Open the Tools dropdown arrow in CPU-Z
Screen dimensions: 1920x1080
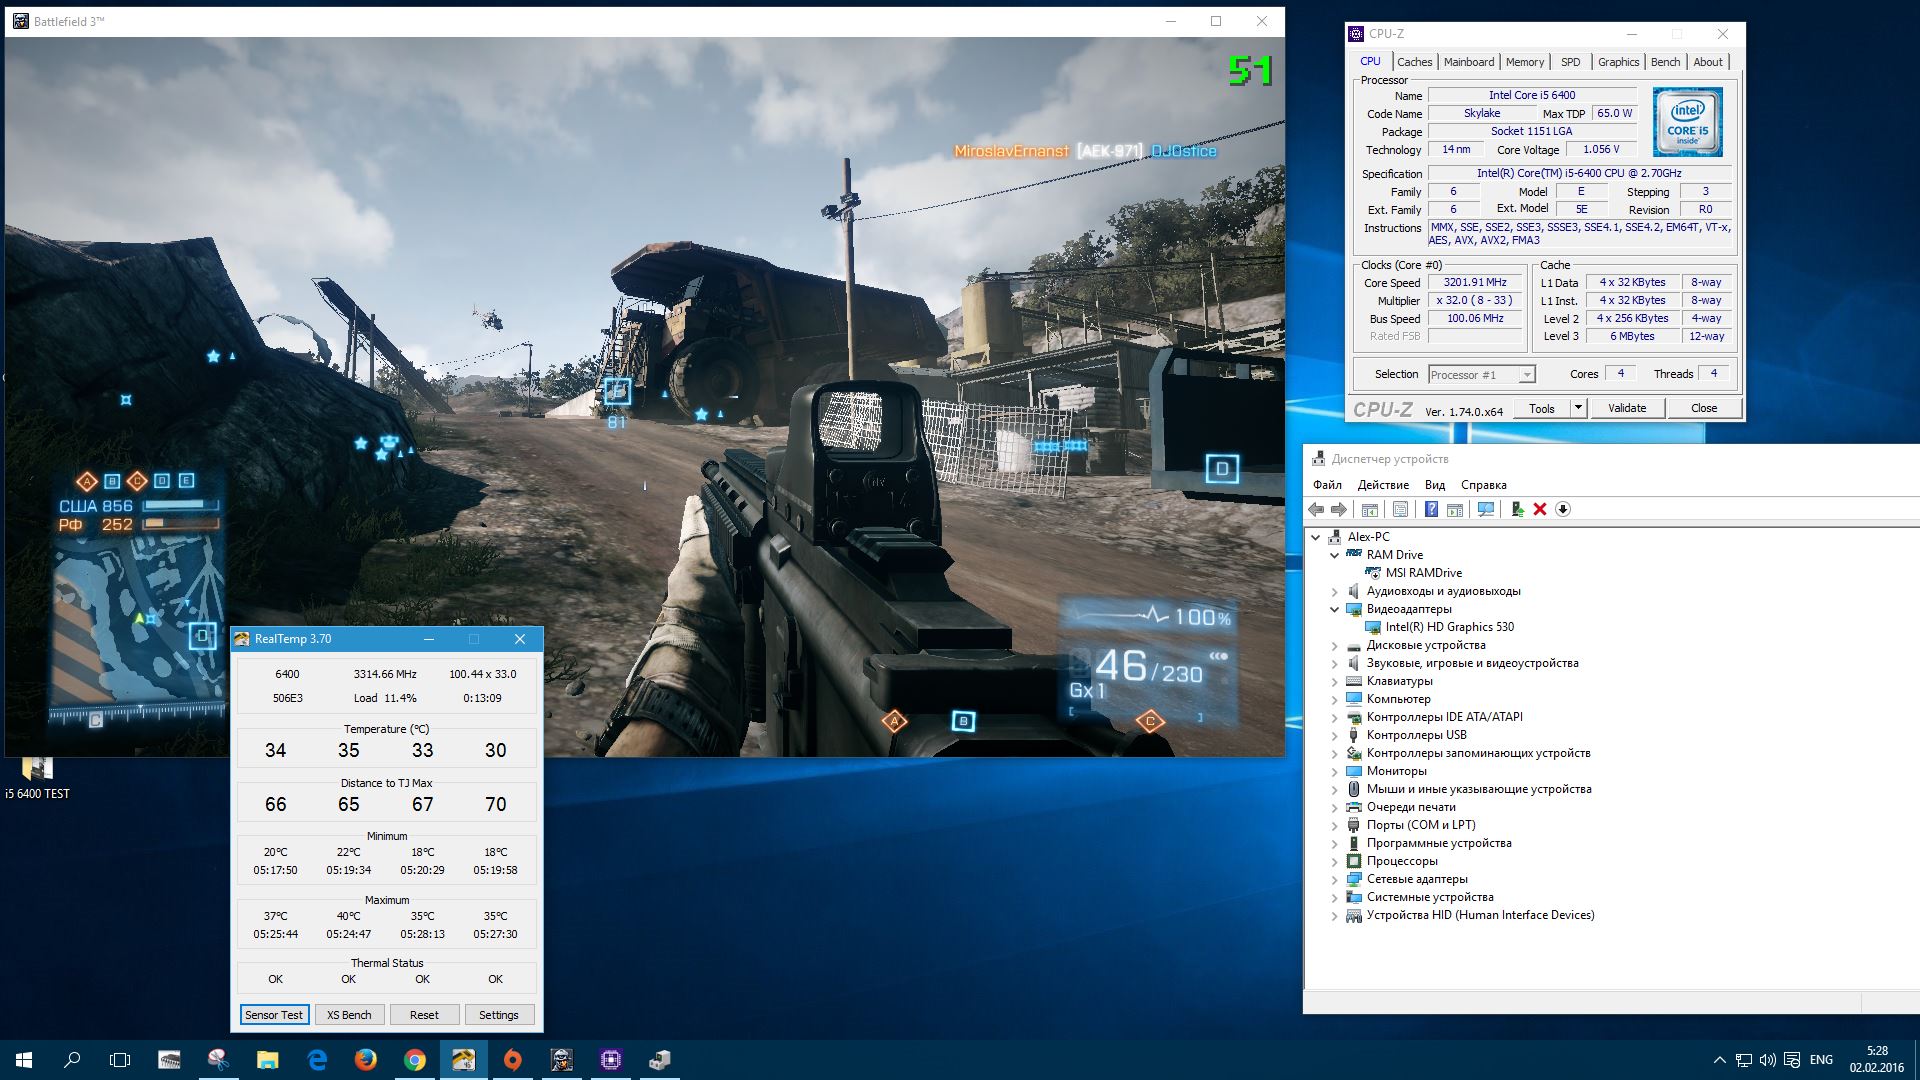pos(1578,408)
